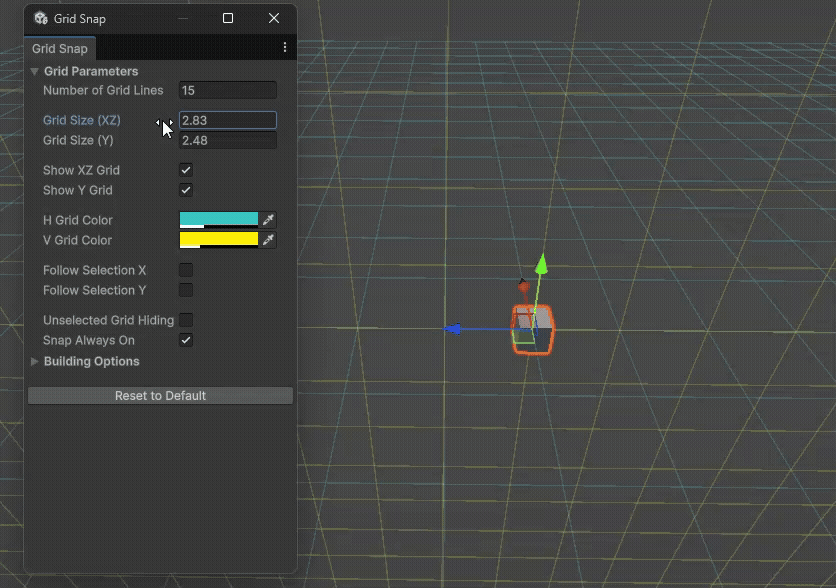Minimize the Grid Snap window
Viewport: 836px width, 588px height.
(183, 18)
